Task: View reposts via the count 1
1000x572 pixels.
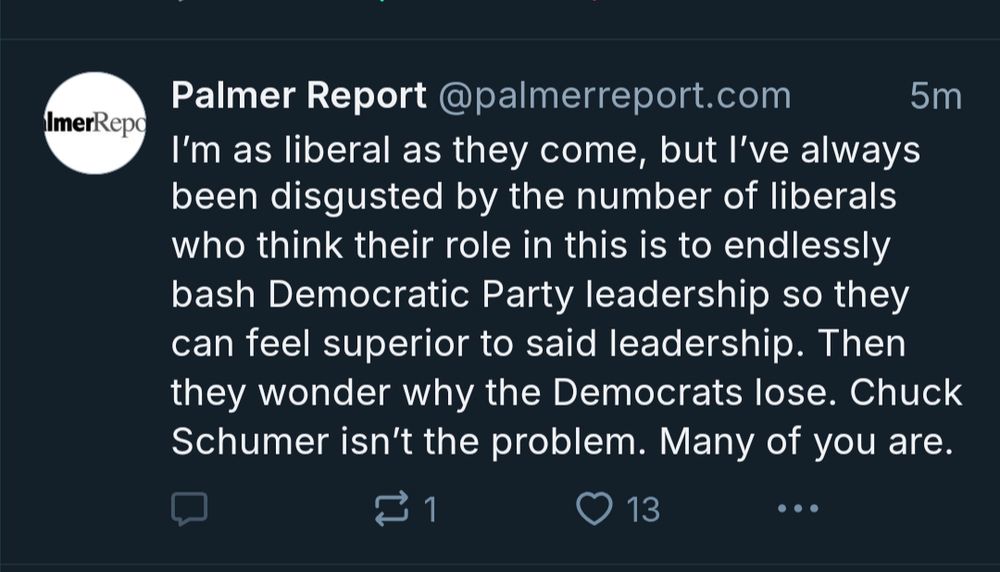Action: click(x=430, y=510)
